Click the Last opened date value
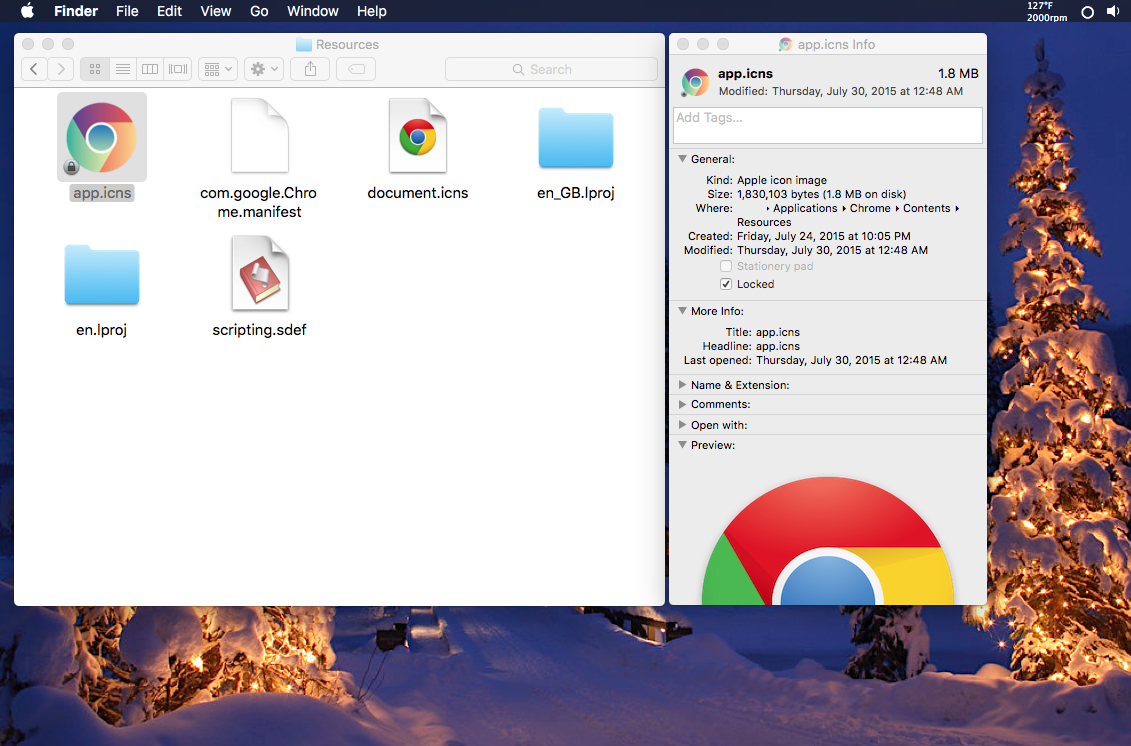 (x=851, y=360)
